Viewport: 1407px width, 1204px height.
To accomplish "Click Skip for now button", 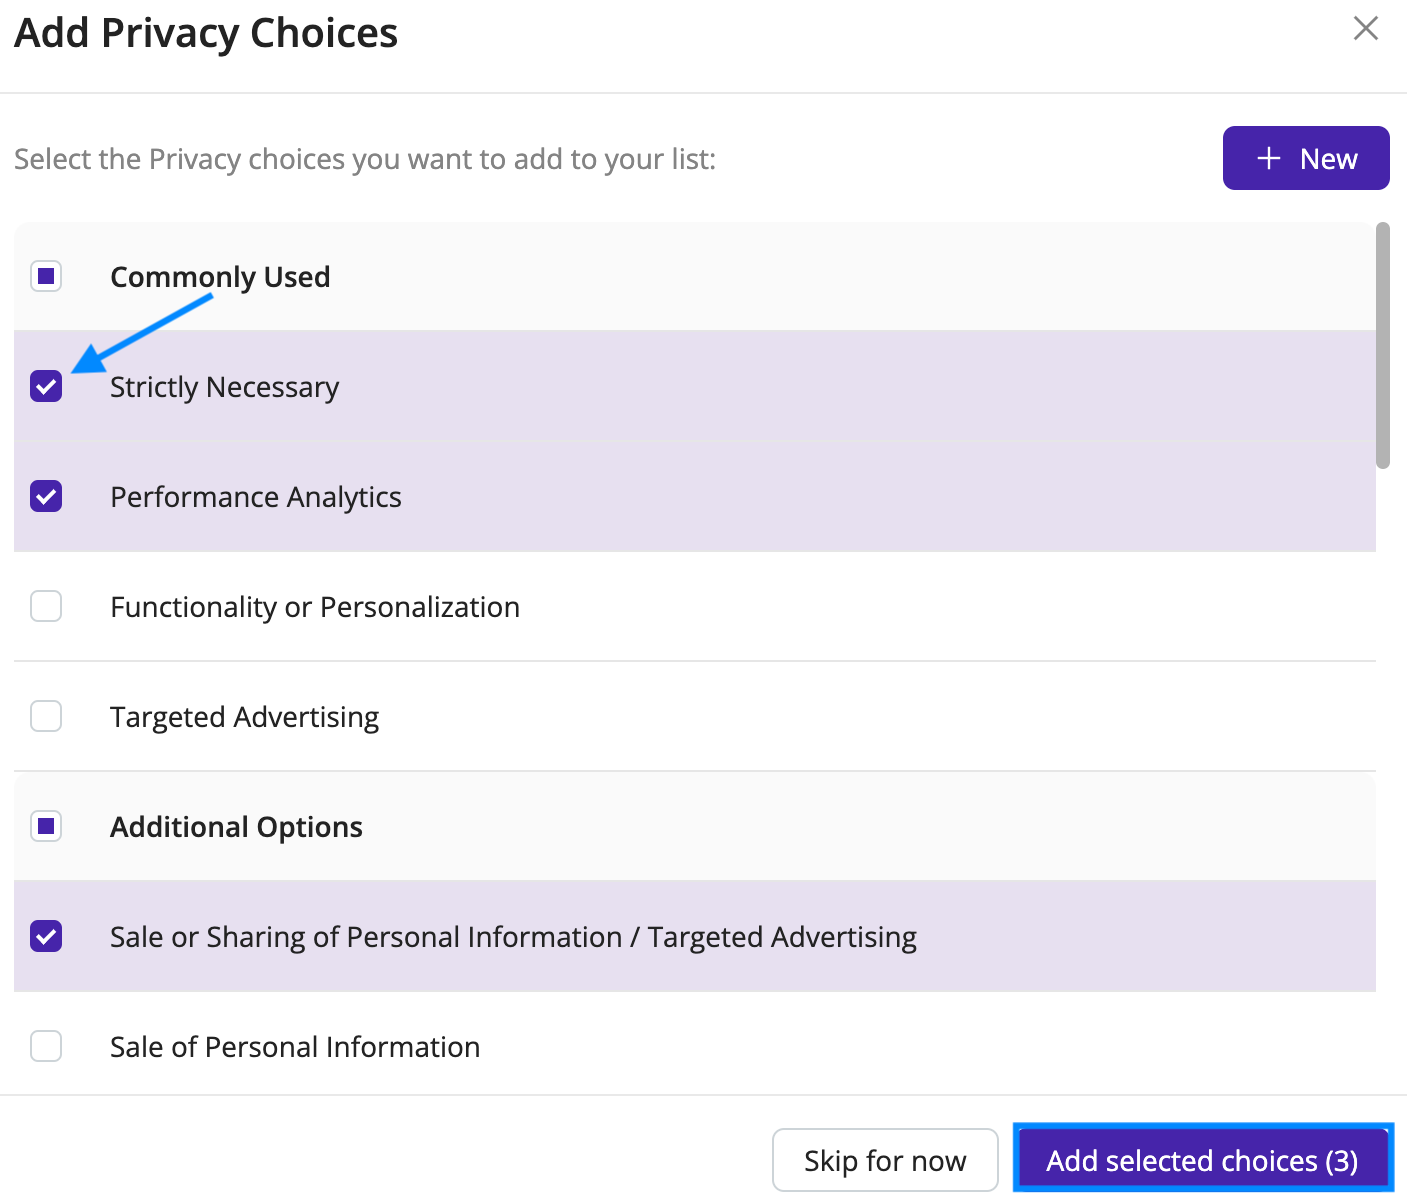I will (885, 1160).
